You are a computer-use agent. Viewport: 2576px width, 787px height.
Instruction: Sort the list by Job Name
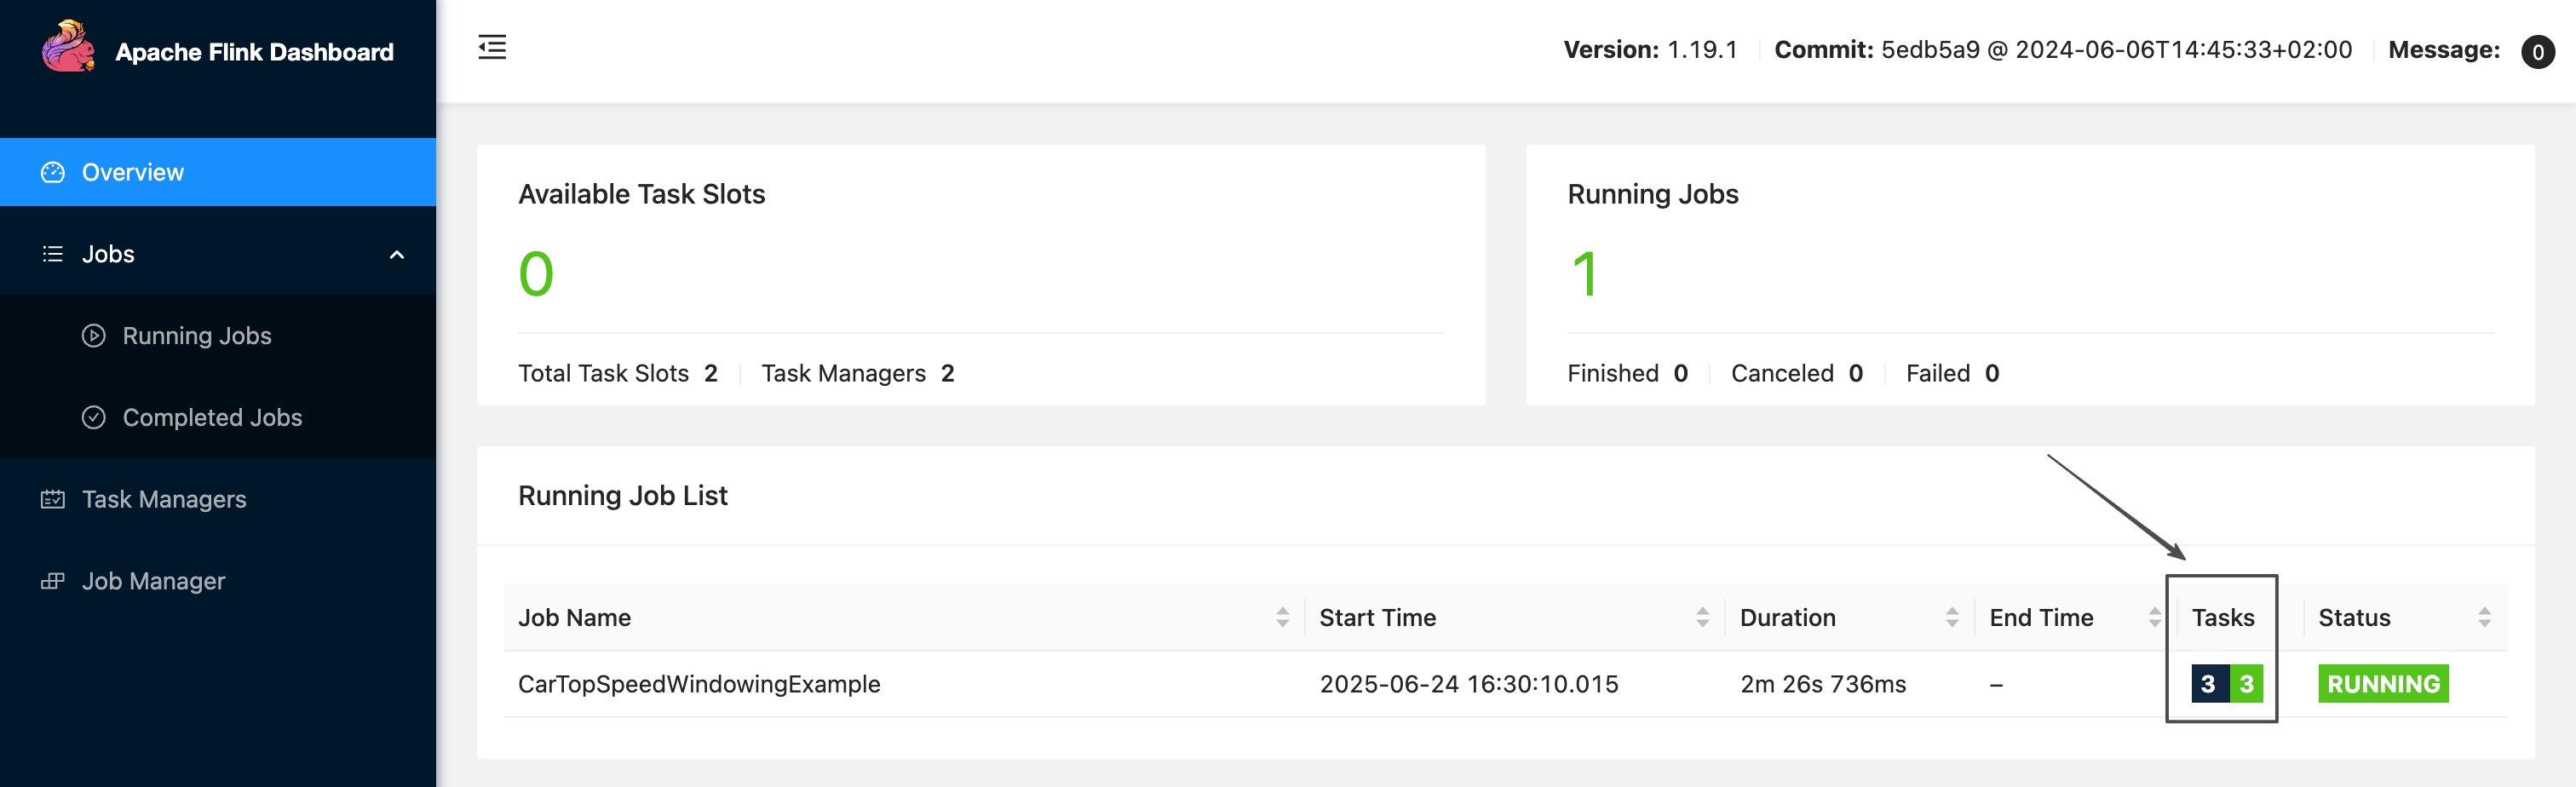click(x=1282, y=618)
